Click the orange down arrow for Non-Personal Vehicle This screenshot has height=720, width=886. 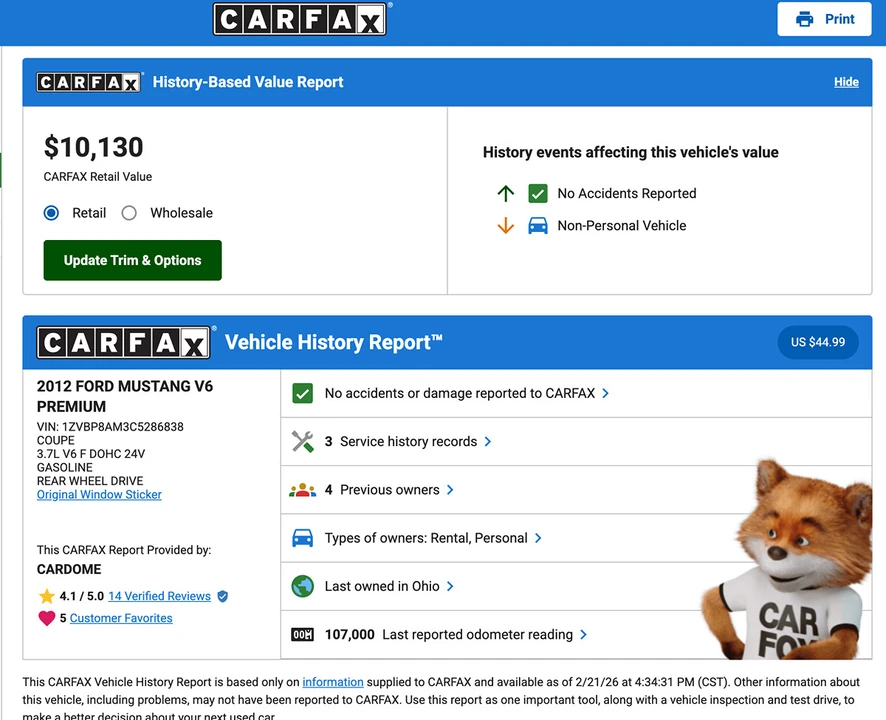(x=506, y=225)
